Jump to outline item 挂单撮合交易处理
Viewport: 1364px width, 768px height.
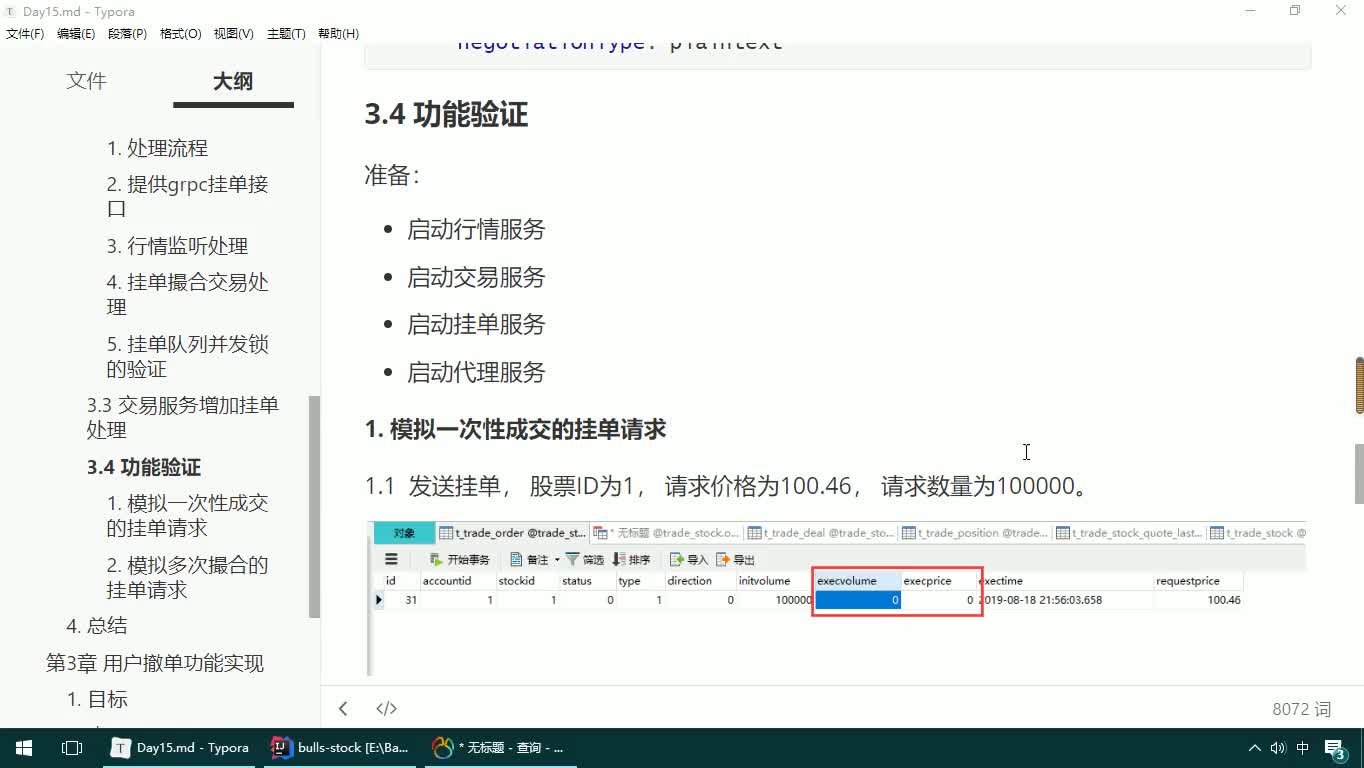[x=188, y=295]
